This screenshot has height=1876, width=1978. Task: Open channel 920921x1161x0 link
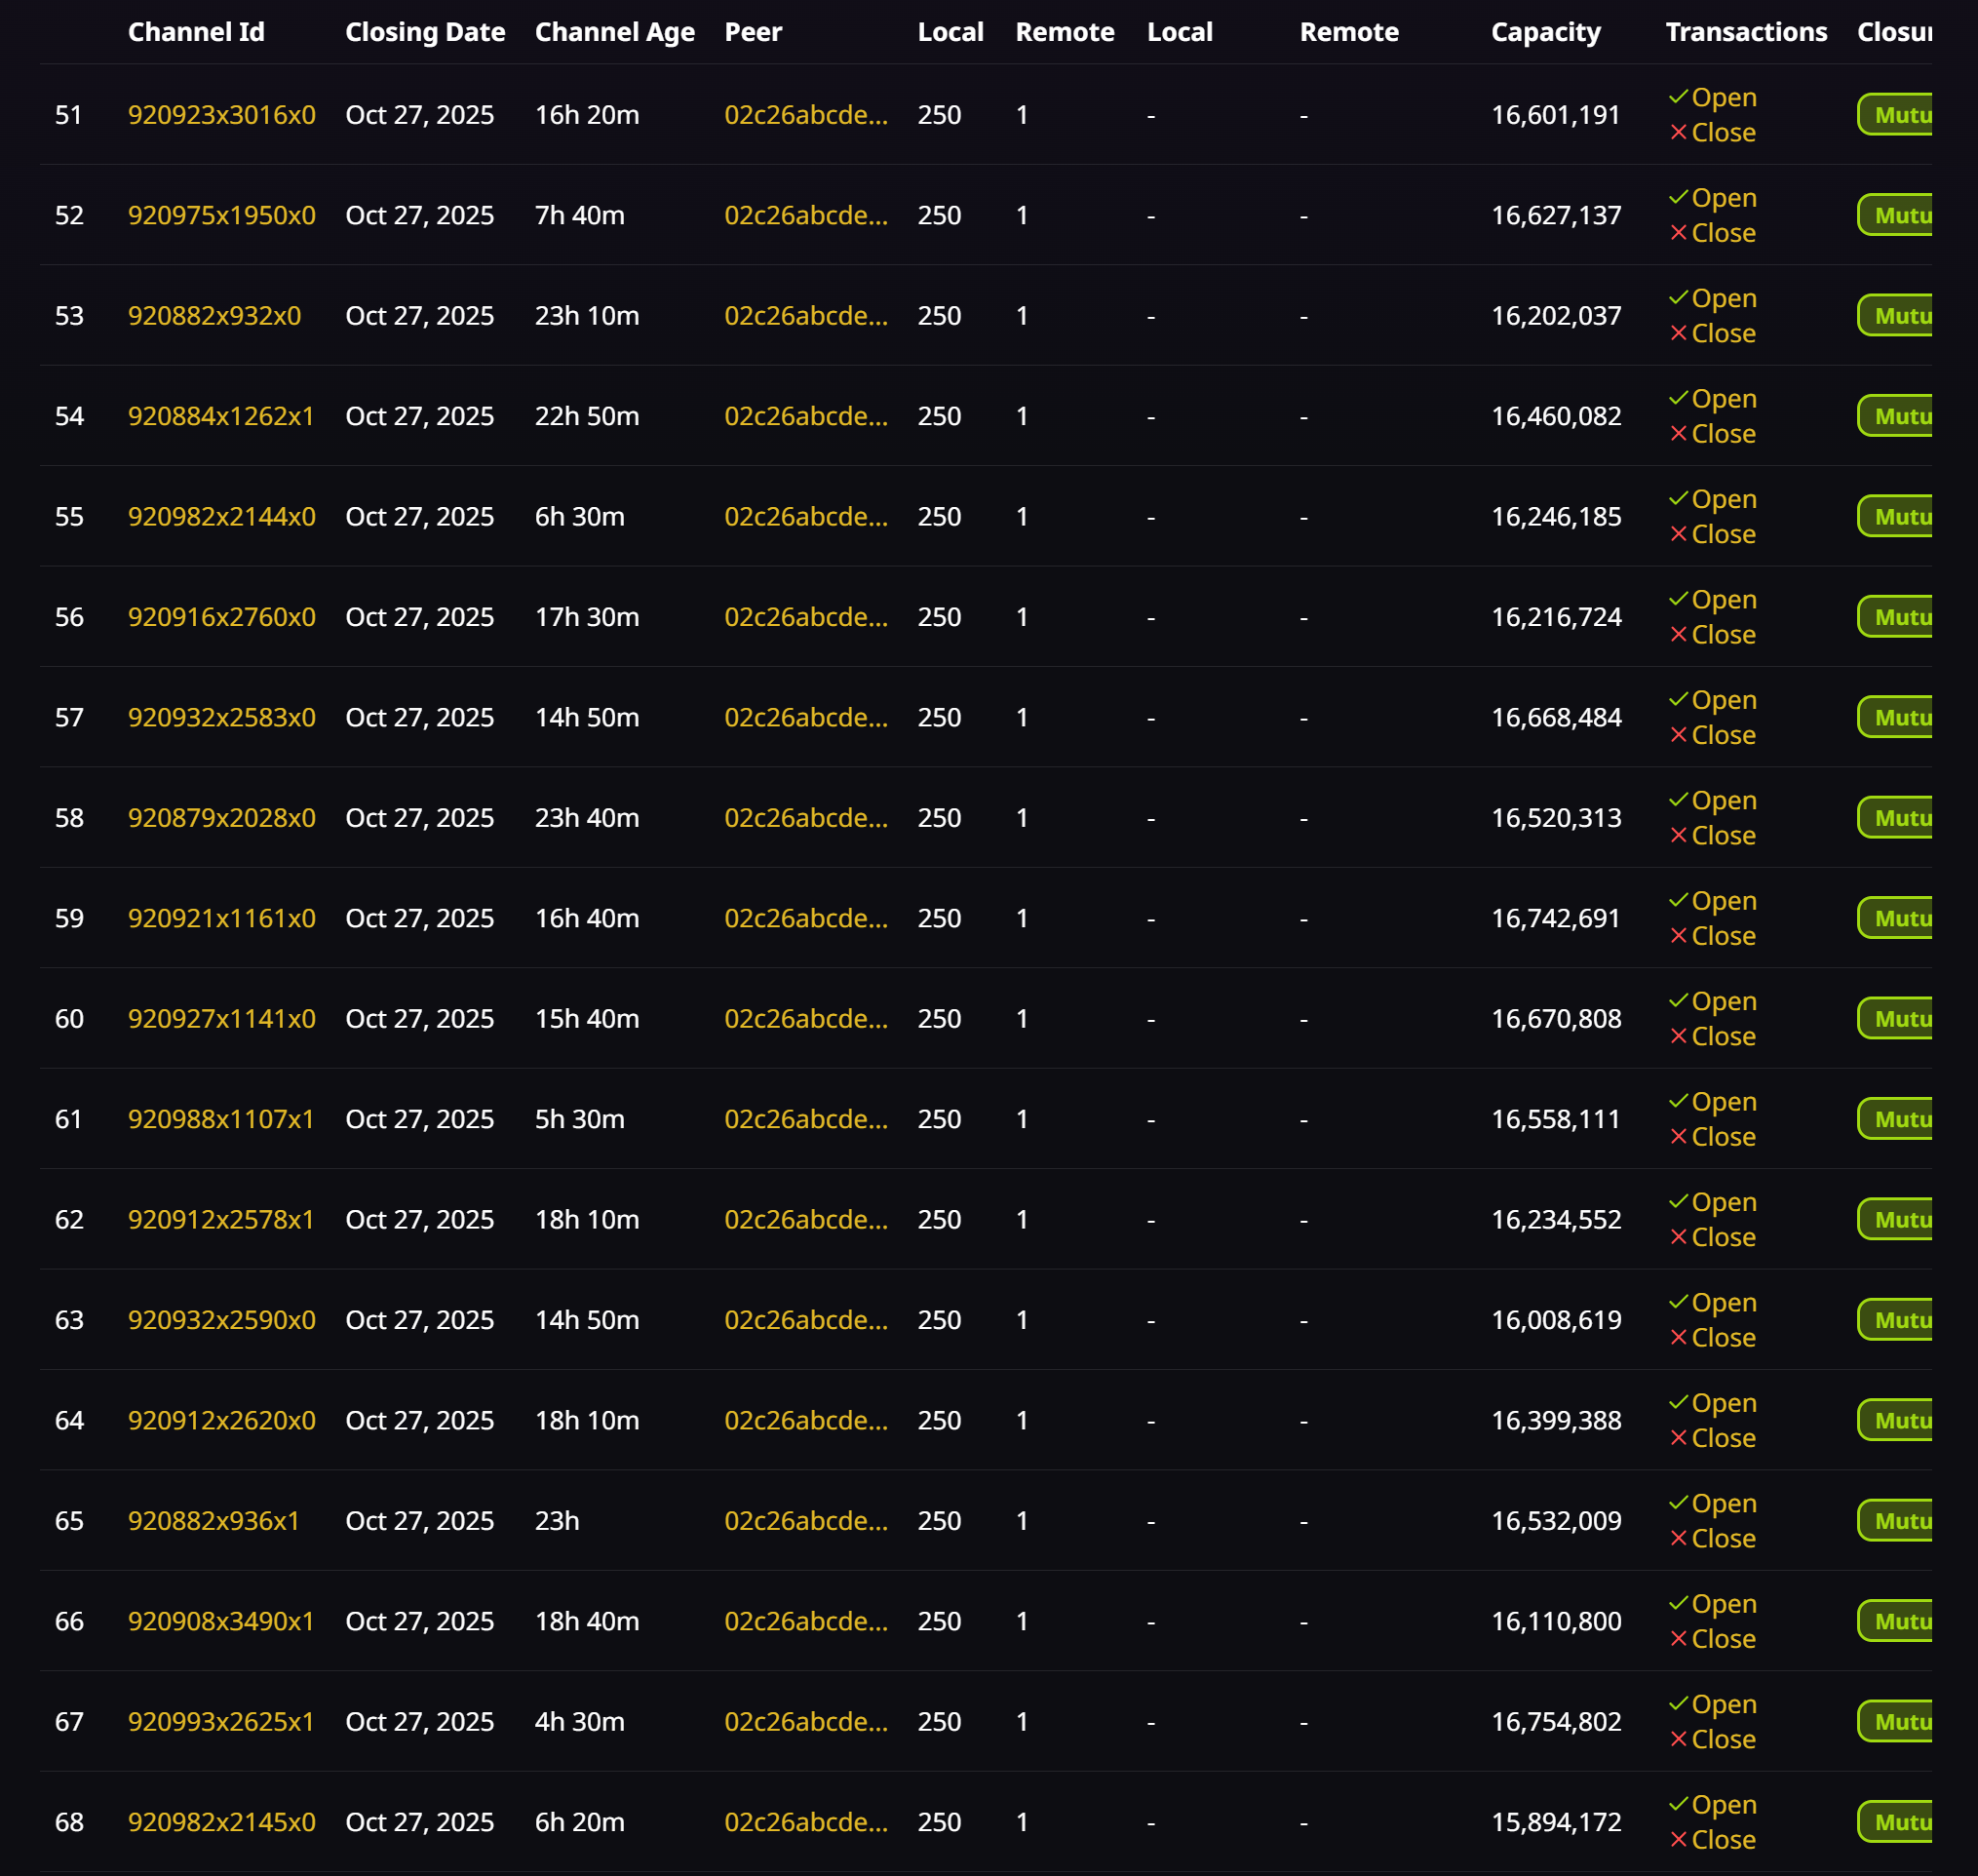(x=221, y=918)
